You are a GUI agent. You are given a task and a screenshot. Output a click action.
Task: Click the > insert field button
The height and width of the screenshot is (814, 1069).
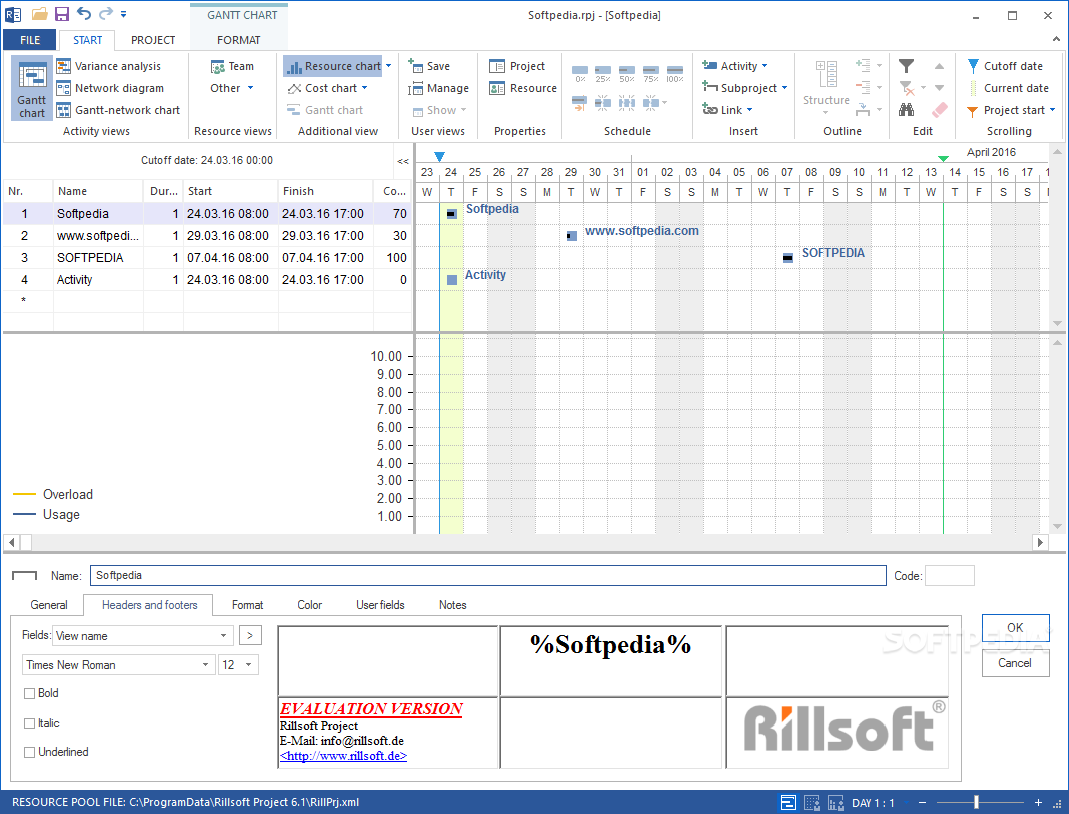click(250, 635)
